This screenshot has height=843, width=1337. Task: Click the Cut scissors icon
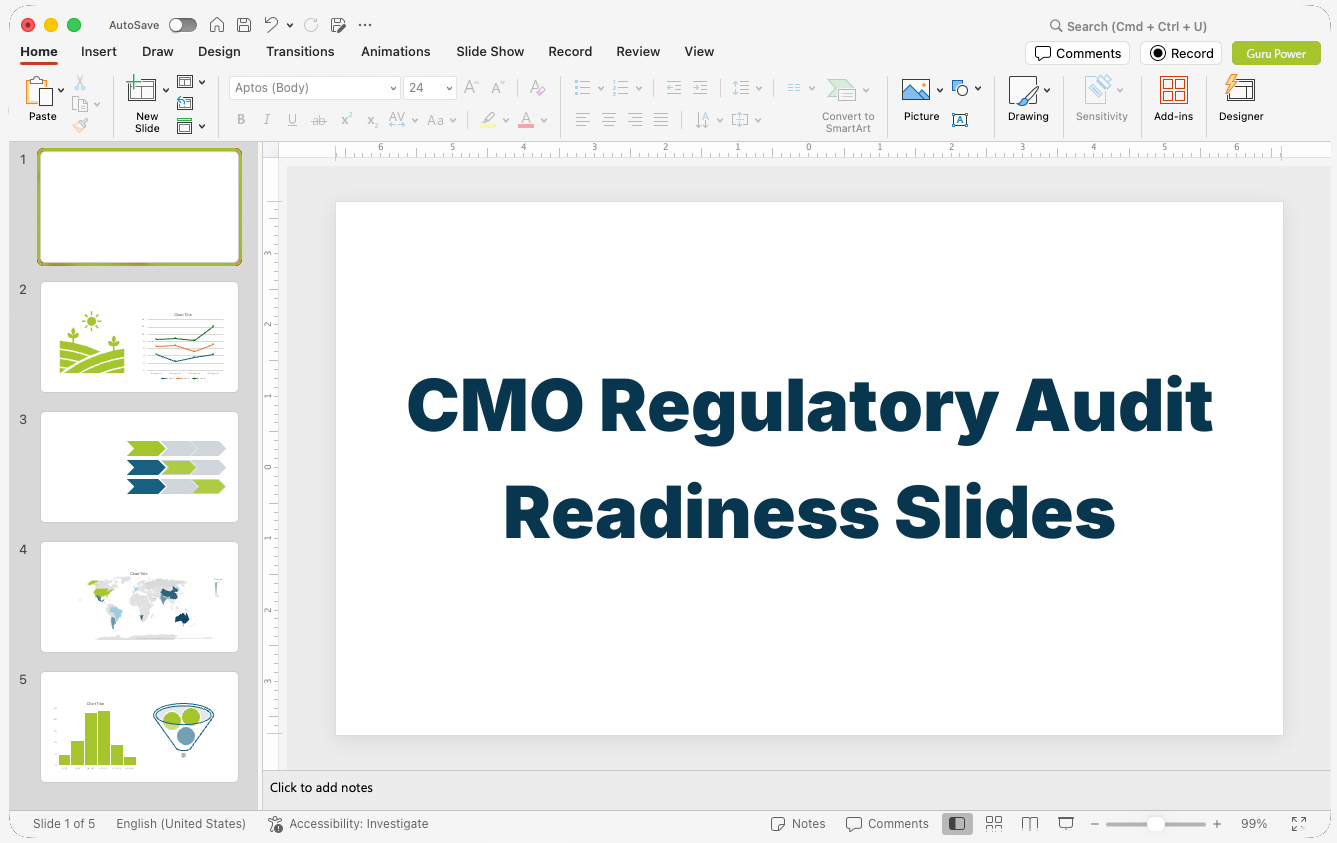pos(80,83)
